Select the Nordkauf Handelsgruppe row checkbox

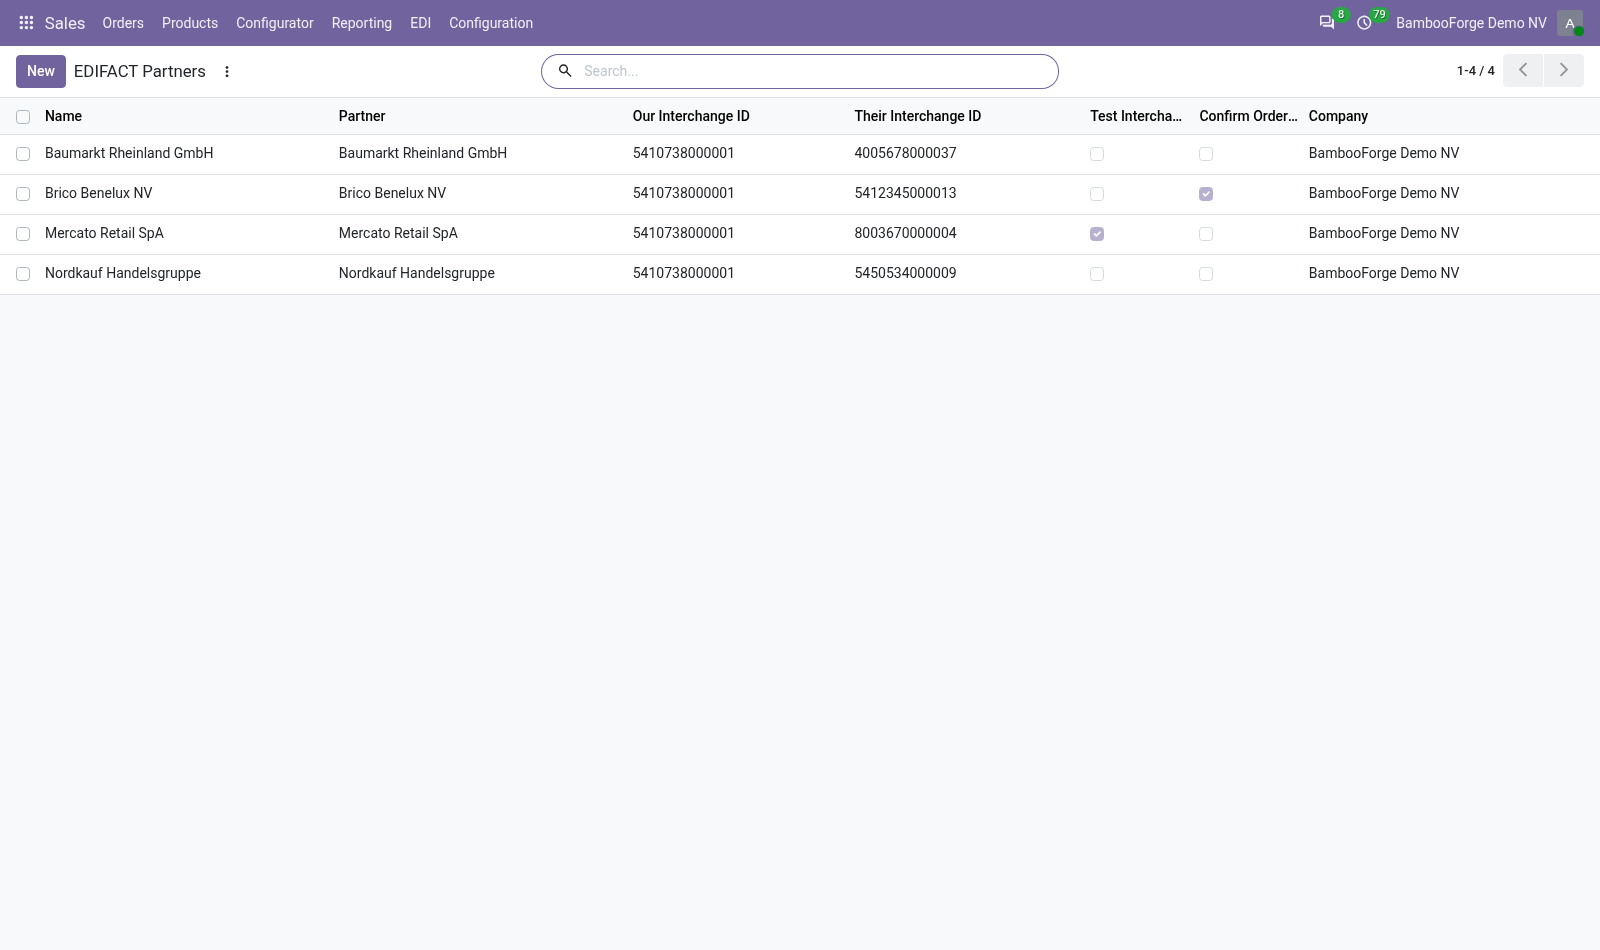pos(23,274)
